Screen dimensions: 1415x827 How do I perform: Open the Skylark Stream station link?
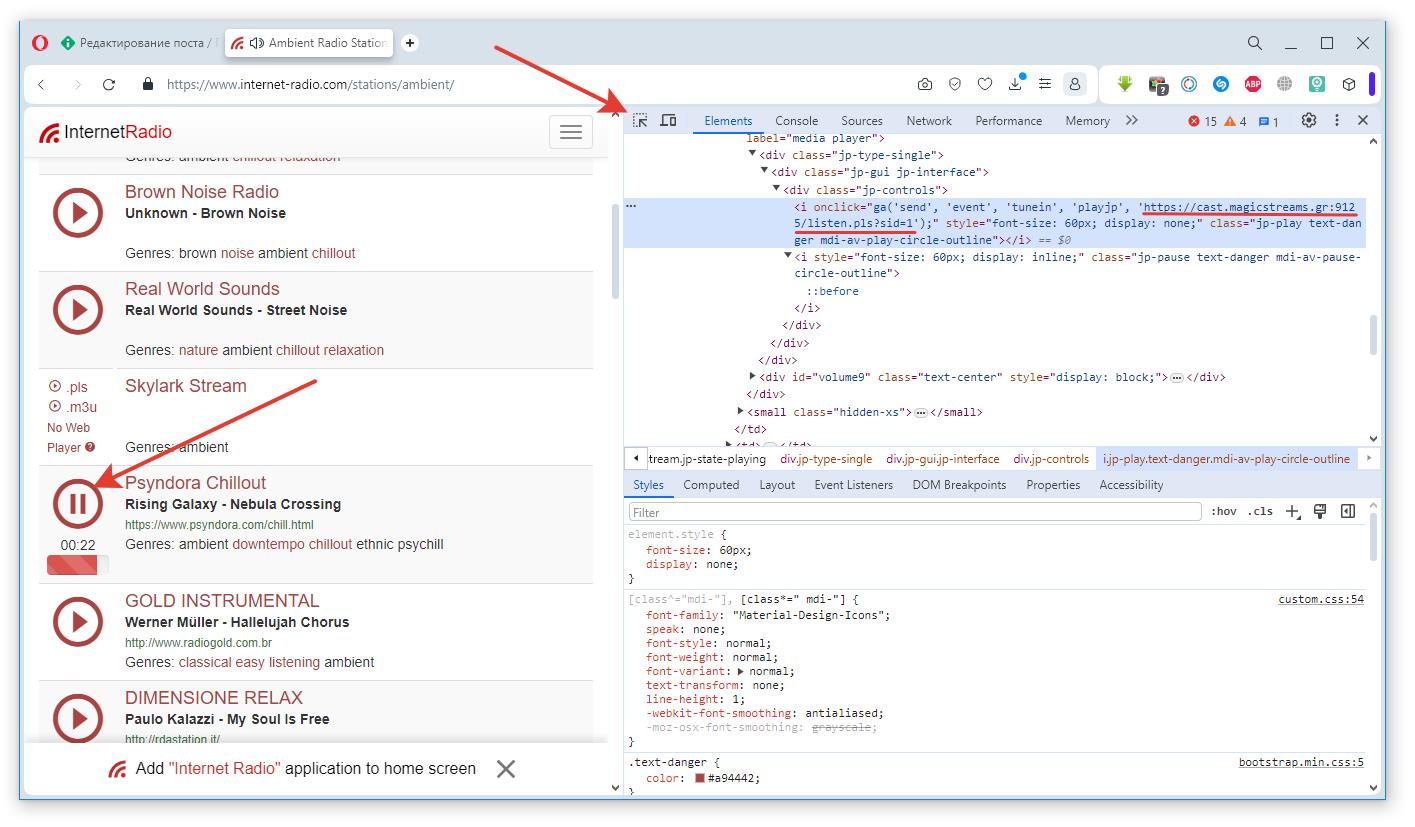tap(185, 386)
